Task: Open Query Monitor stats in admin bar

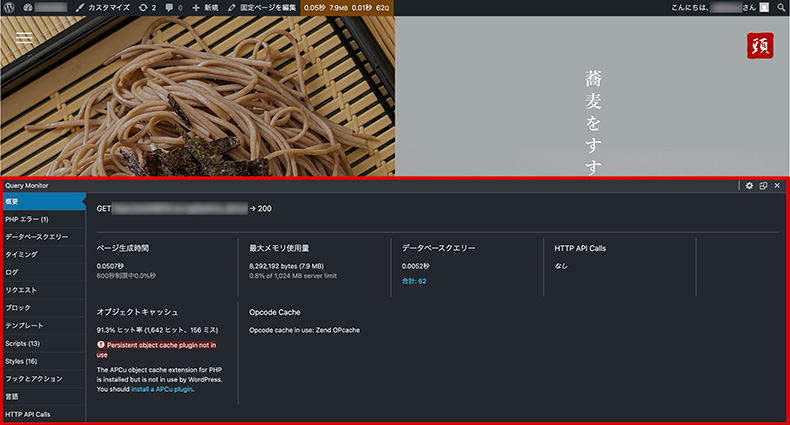Action: (x=347, y=8)
